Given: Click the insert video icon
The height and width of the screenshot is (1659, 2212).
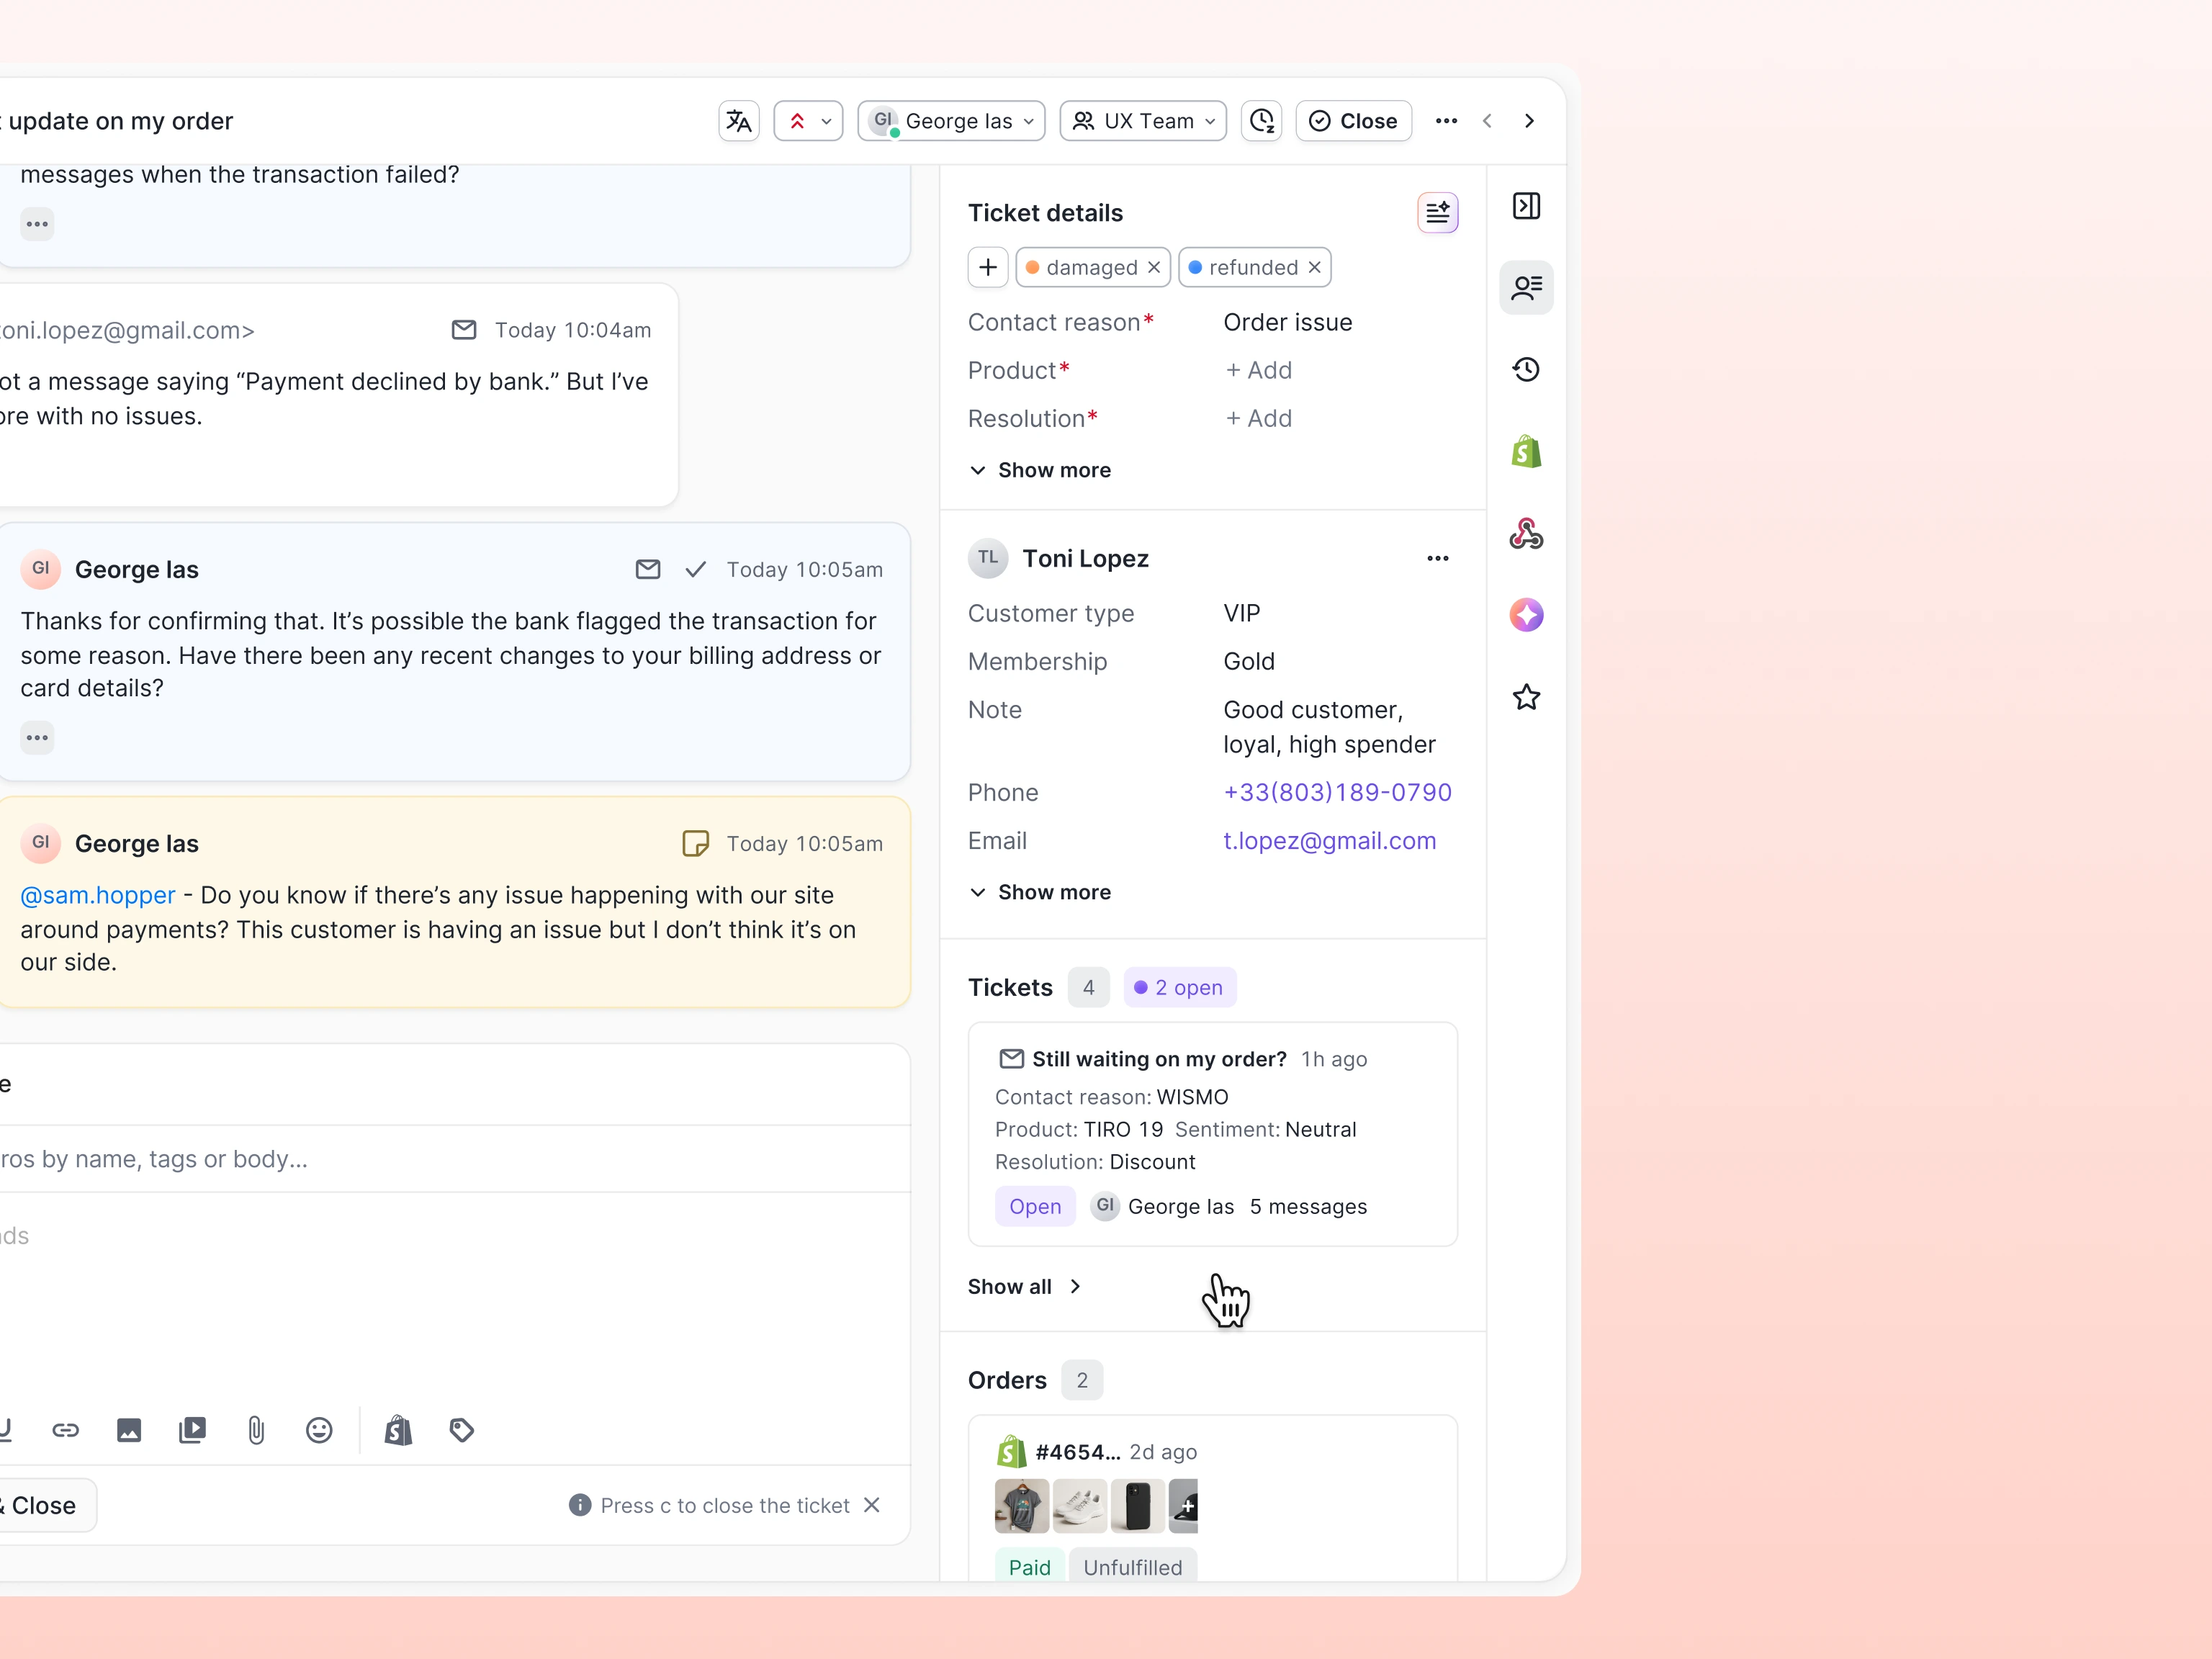Looking at the screenshot, I should coord(192,1431).
